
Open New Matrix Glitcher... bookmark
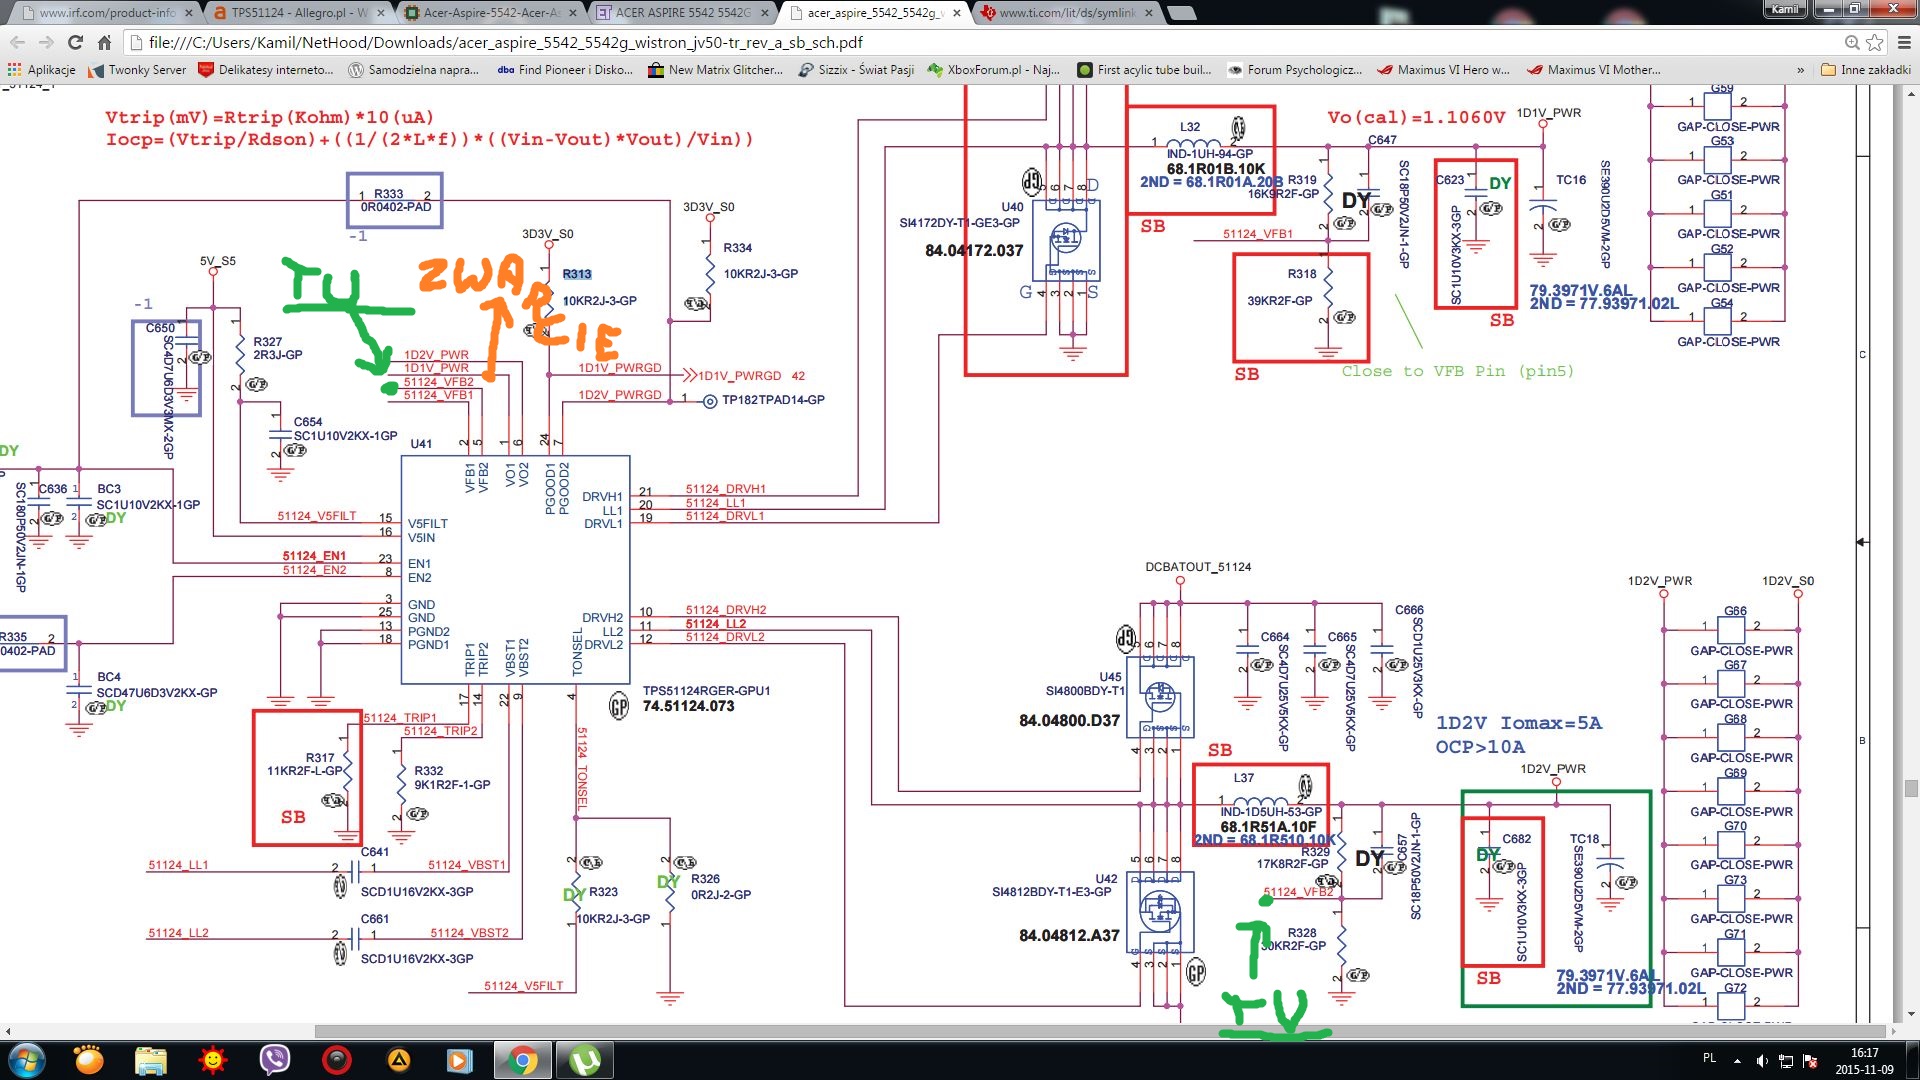[716, 70]
